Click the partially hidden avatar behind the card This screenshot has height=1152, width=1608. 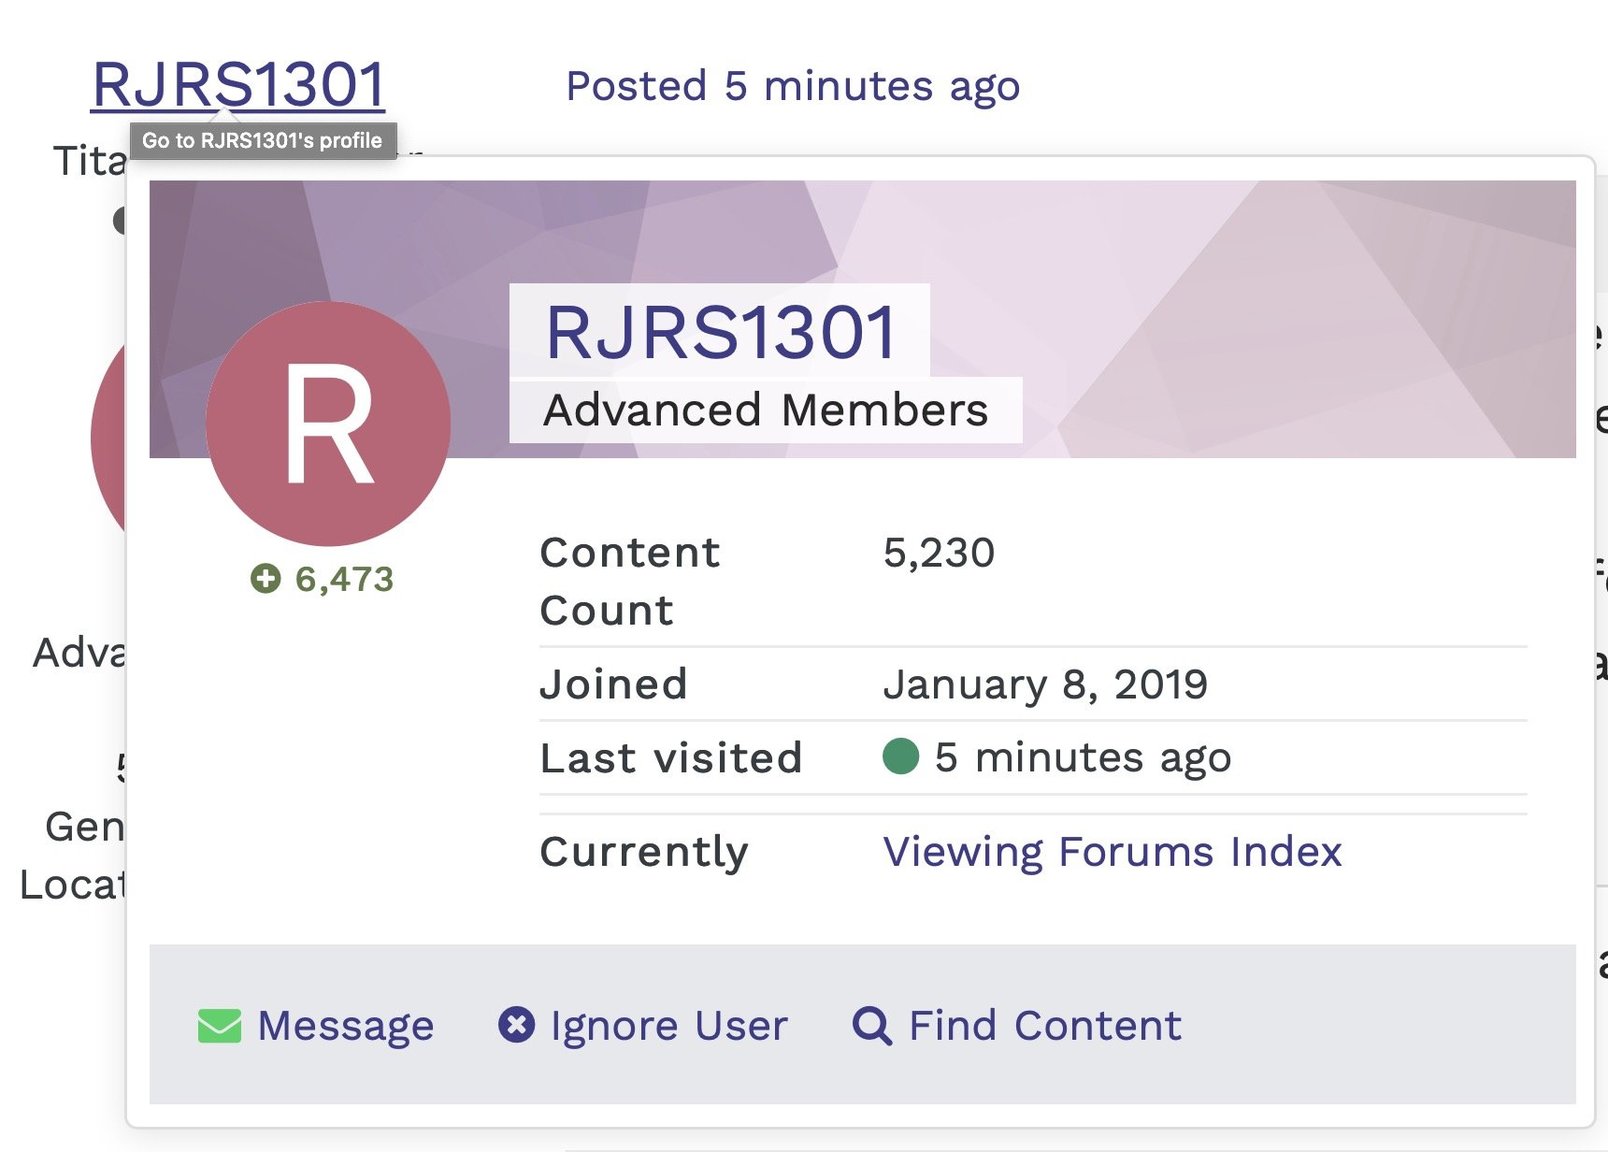click(x=108, y=440)
